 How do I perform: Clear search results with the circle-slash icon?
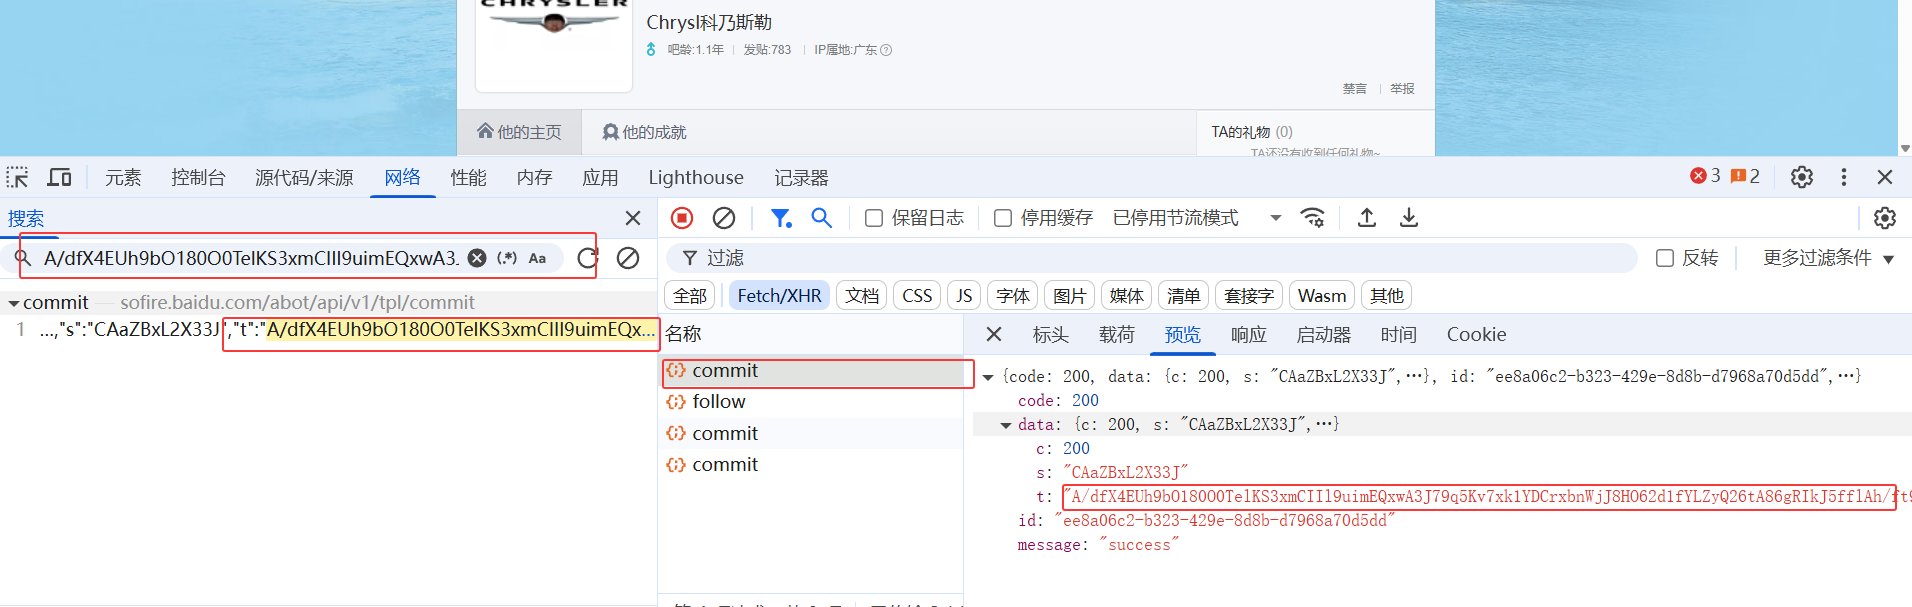(x=628, y=258)
